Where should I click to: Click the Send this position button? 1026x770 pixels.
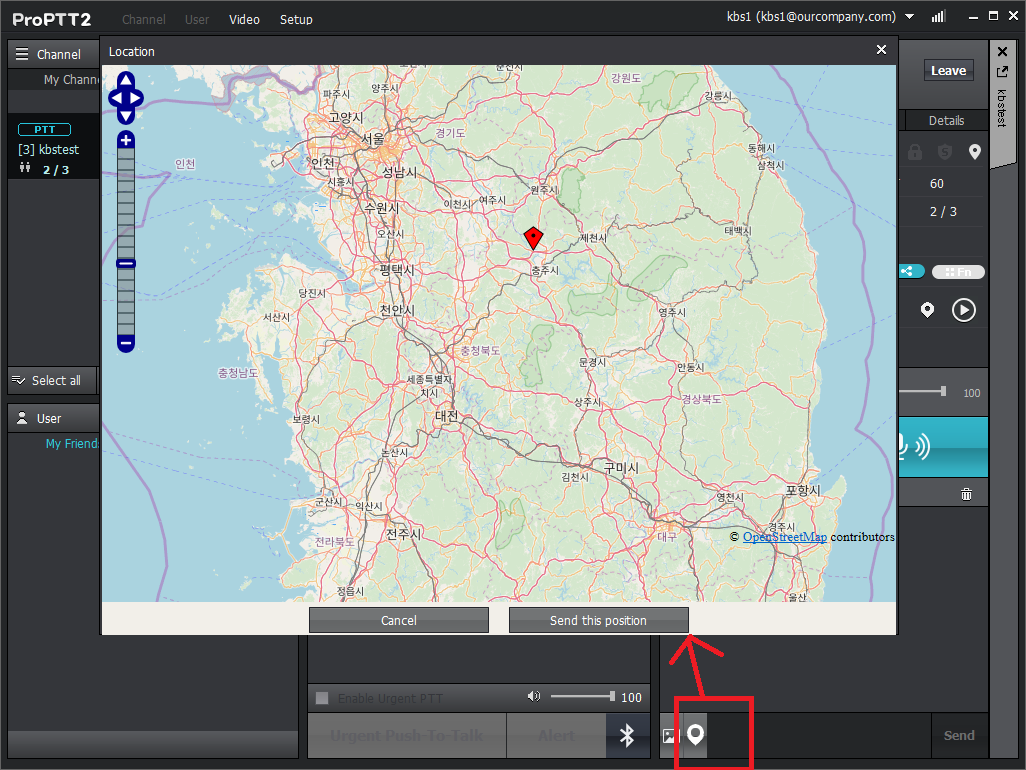click(598, 620)
